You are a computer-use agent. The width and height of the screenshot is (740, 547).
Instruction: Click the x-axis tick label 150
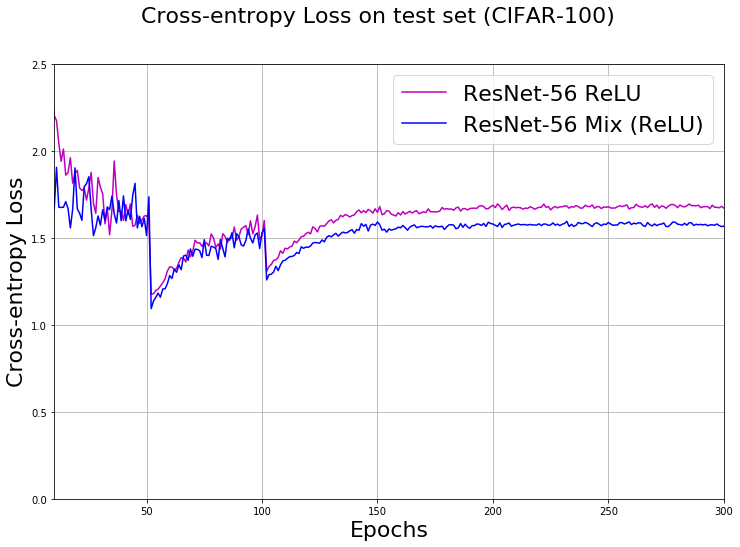click(377, 511)
